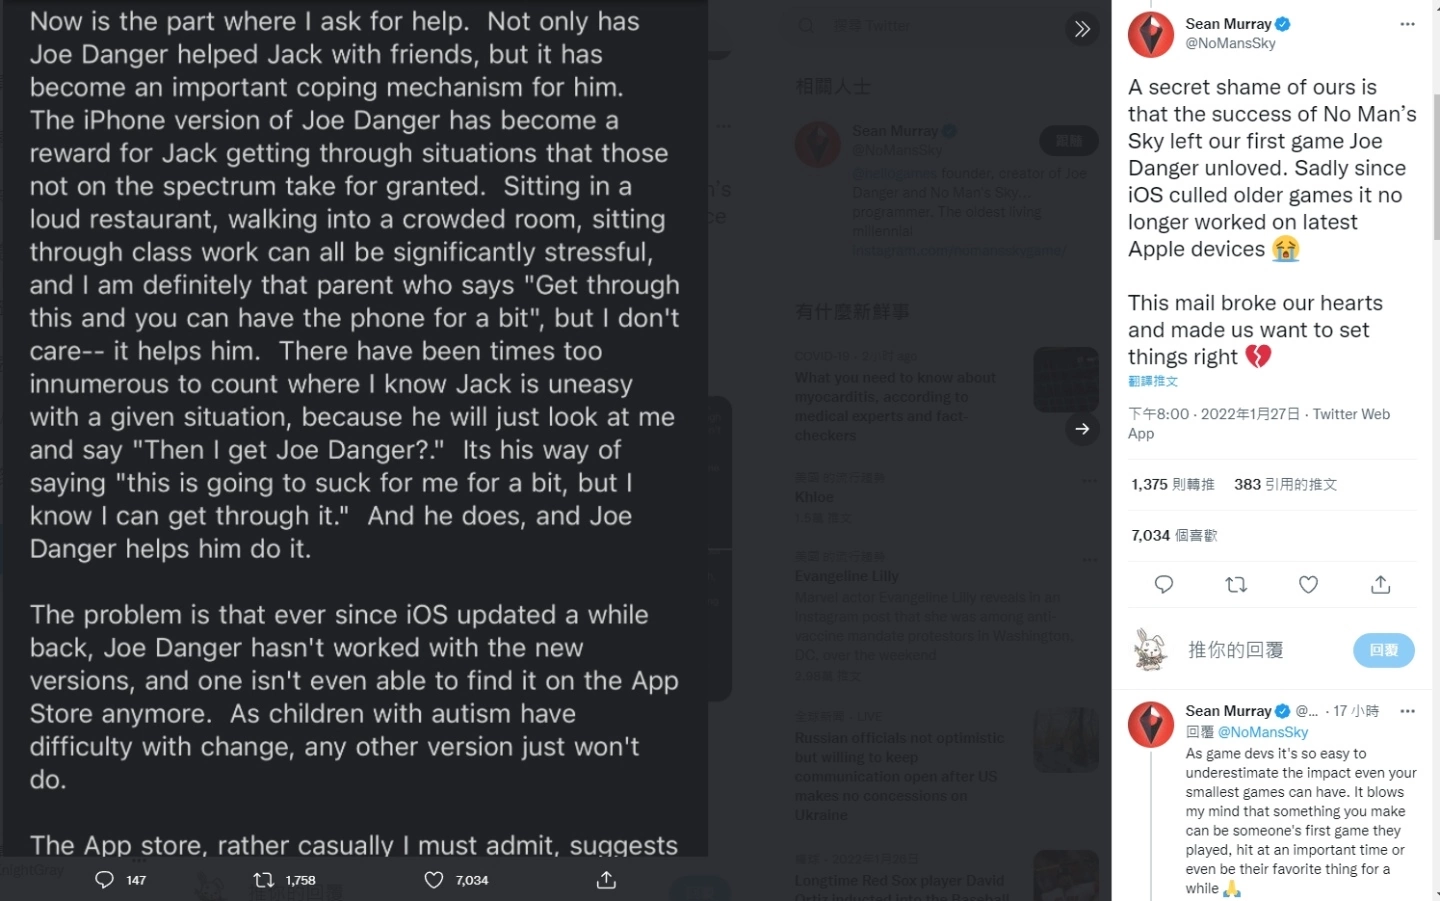Open the more options menu on the main tweet
Screen dimensions: 1440x901
(1407, 24)
